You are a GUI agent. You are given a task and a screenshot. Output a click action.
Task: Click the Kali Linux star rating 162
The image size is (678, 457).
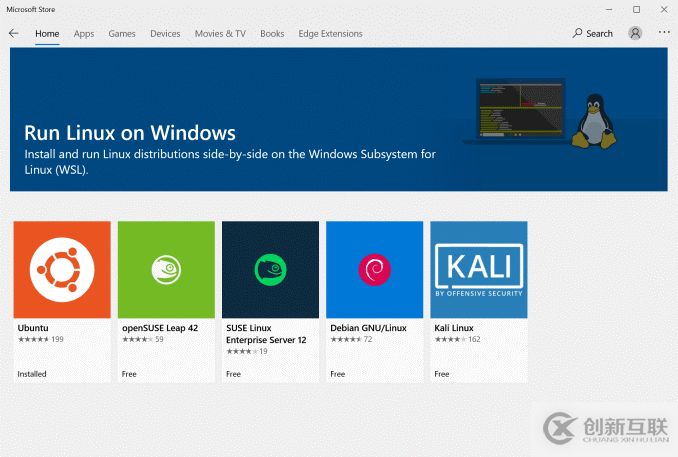point(457,339)
